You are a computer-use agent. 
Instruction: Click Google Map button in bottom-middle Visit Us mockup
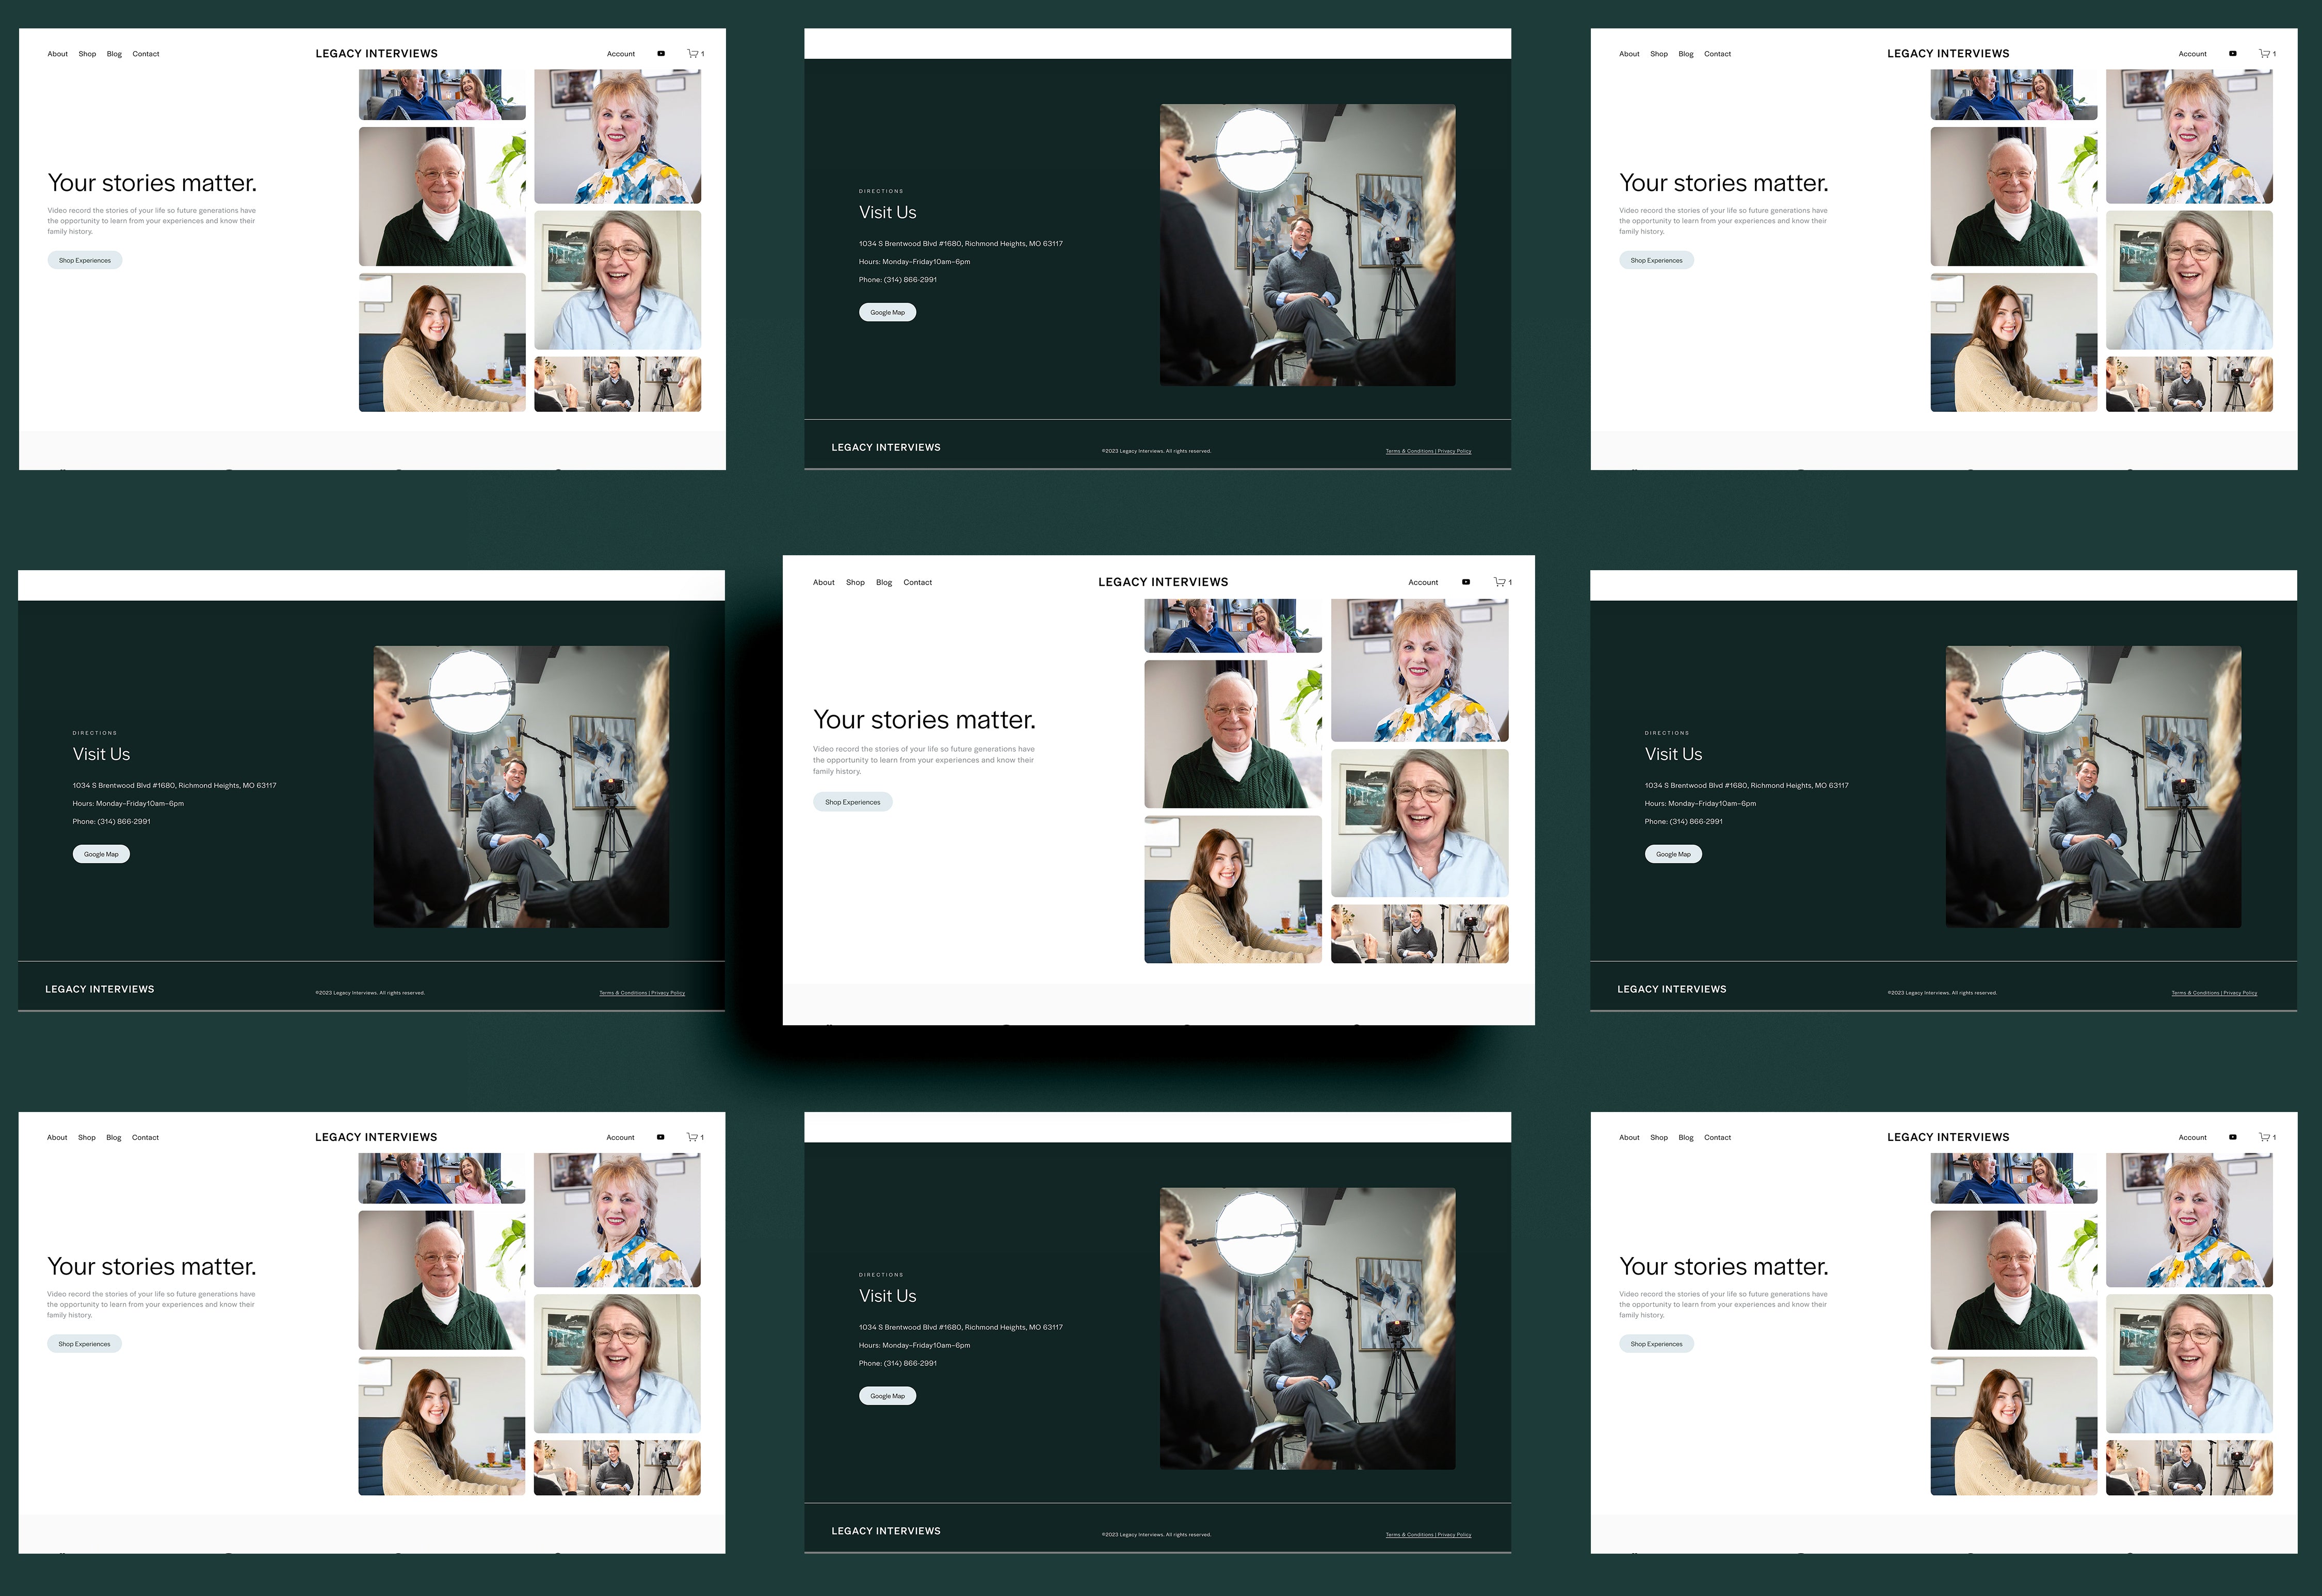tap(887, 1396)
